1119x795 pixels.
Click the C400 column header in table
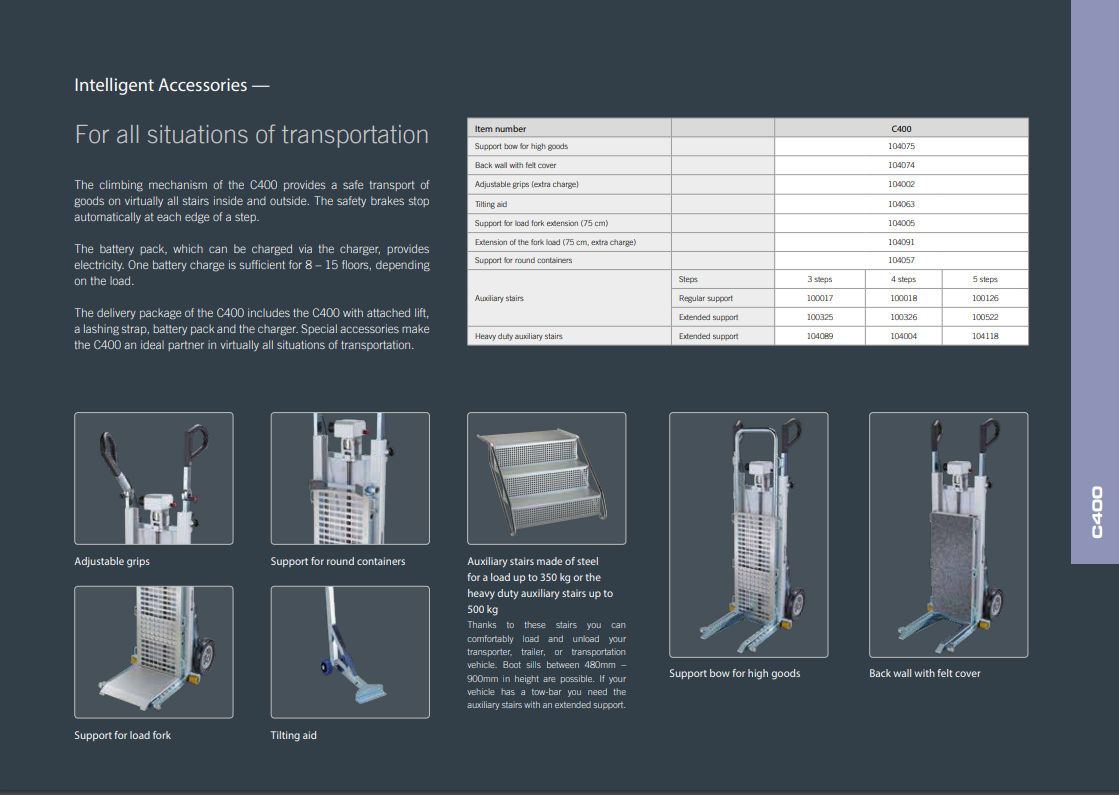(901, 128)
